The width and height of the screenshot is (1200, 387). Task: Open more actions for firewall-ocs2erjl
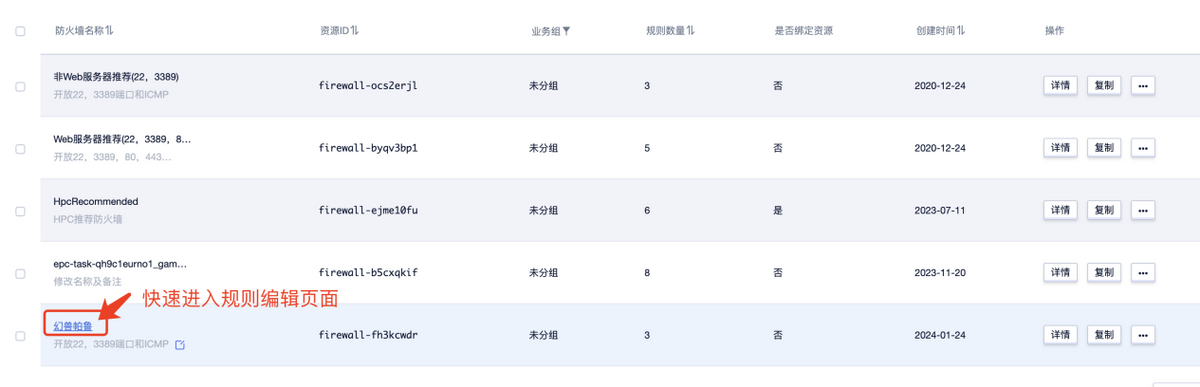click(x=1143, y=86)
